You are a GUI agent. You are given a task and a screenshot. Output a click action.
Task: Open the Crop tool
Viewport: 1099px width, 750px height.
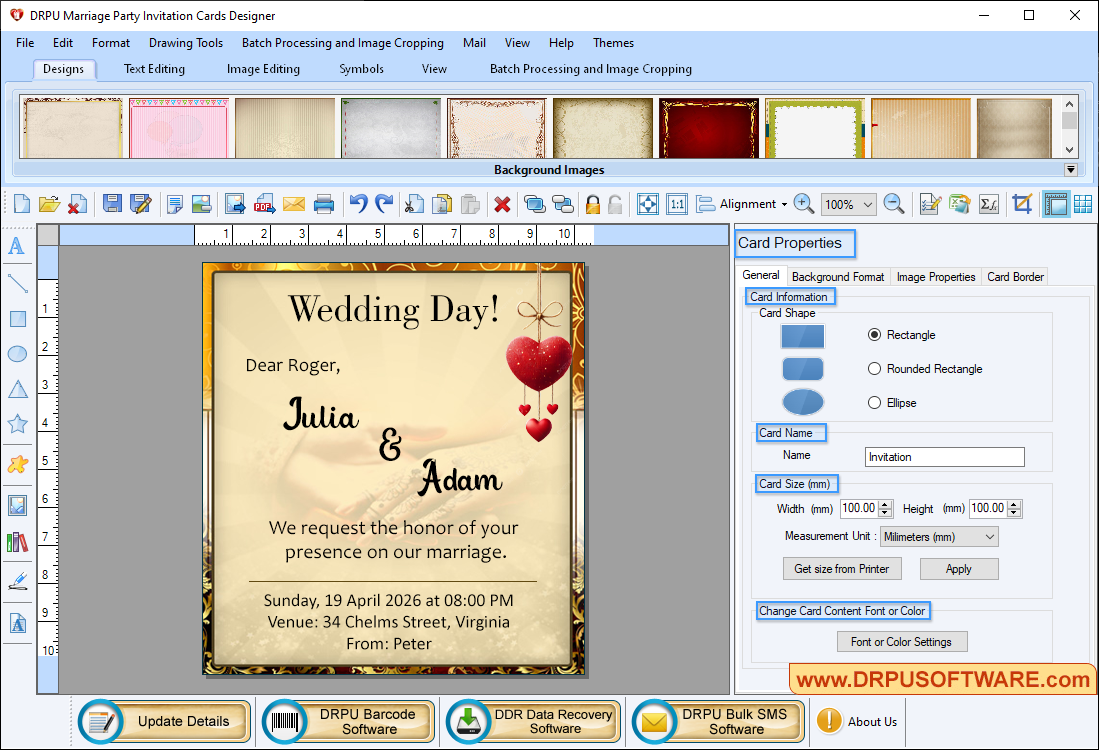(1022, 203)
